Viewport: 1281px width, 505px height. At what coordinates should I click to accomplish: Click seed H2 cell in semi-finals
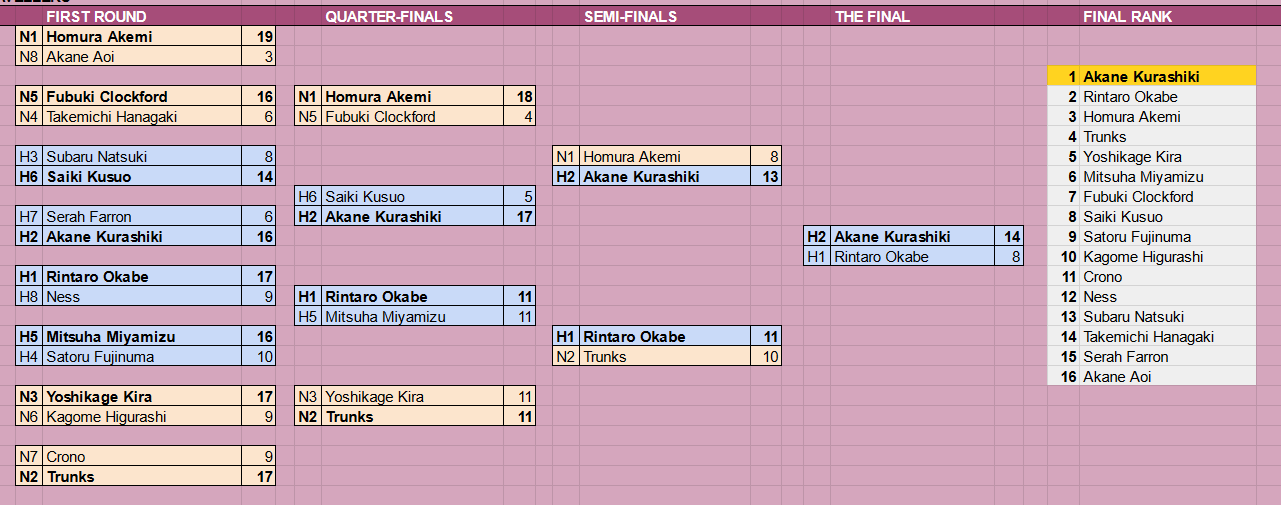tap(567, 177)
